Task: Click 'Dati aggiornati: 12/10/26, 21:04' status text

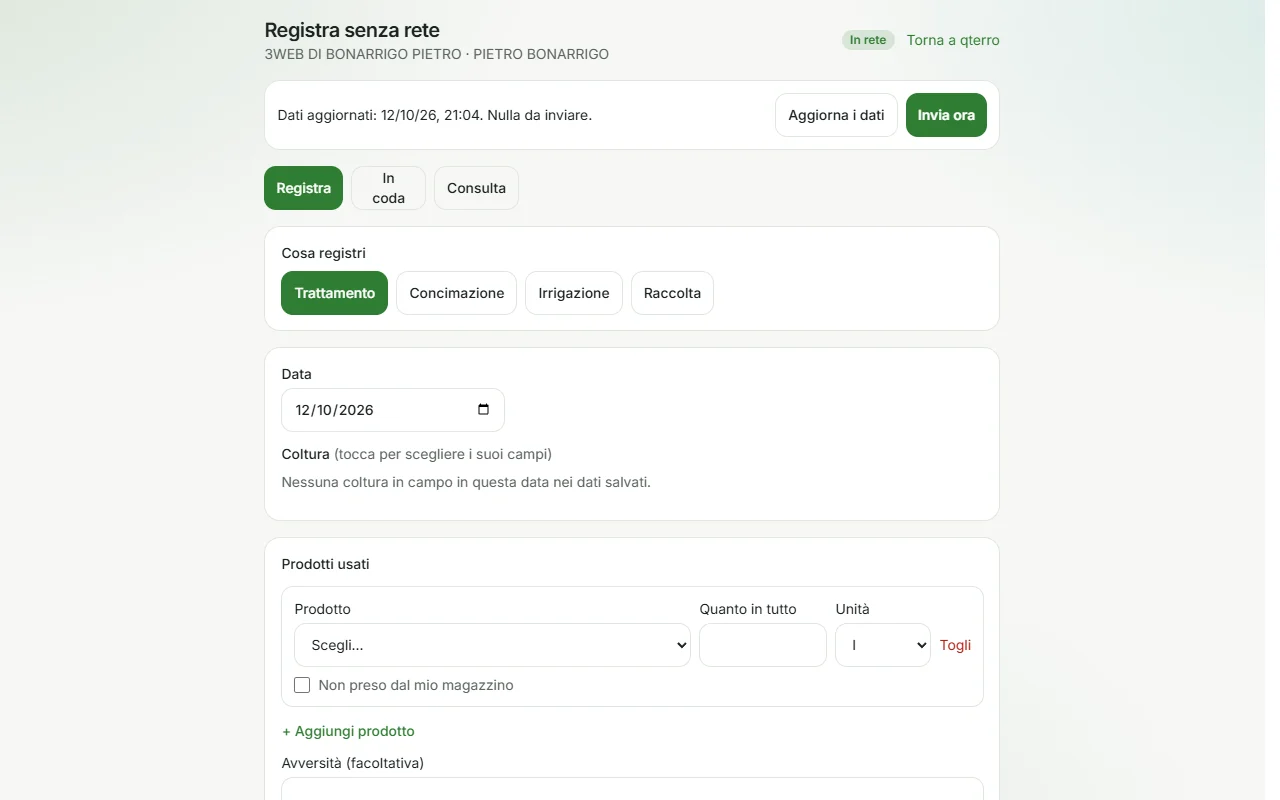Action: [x=435, y=115]
